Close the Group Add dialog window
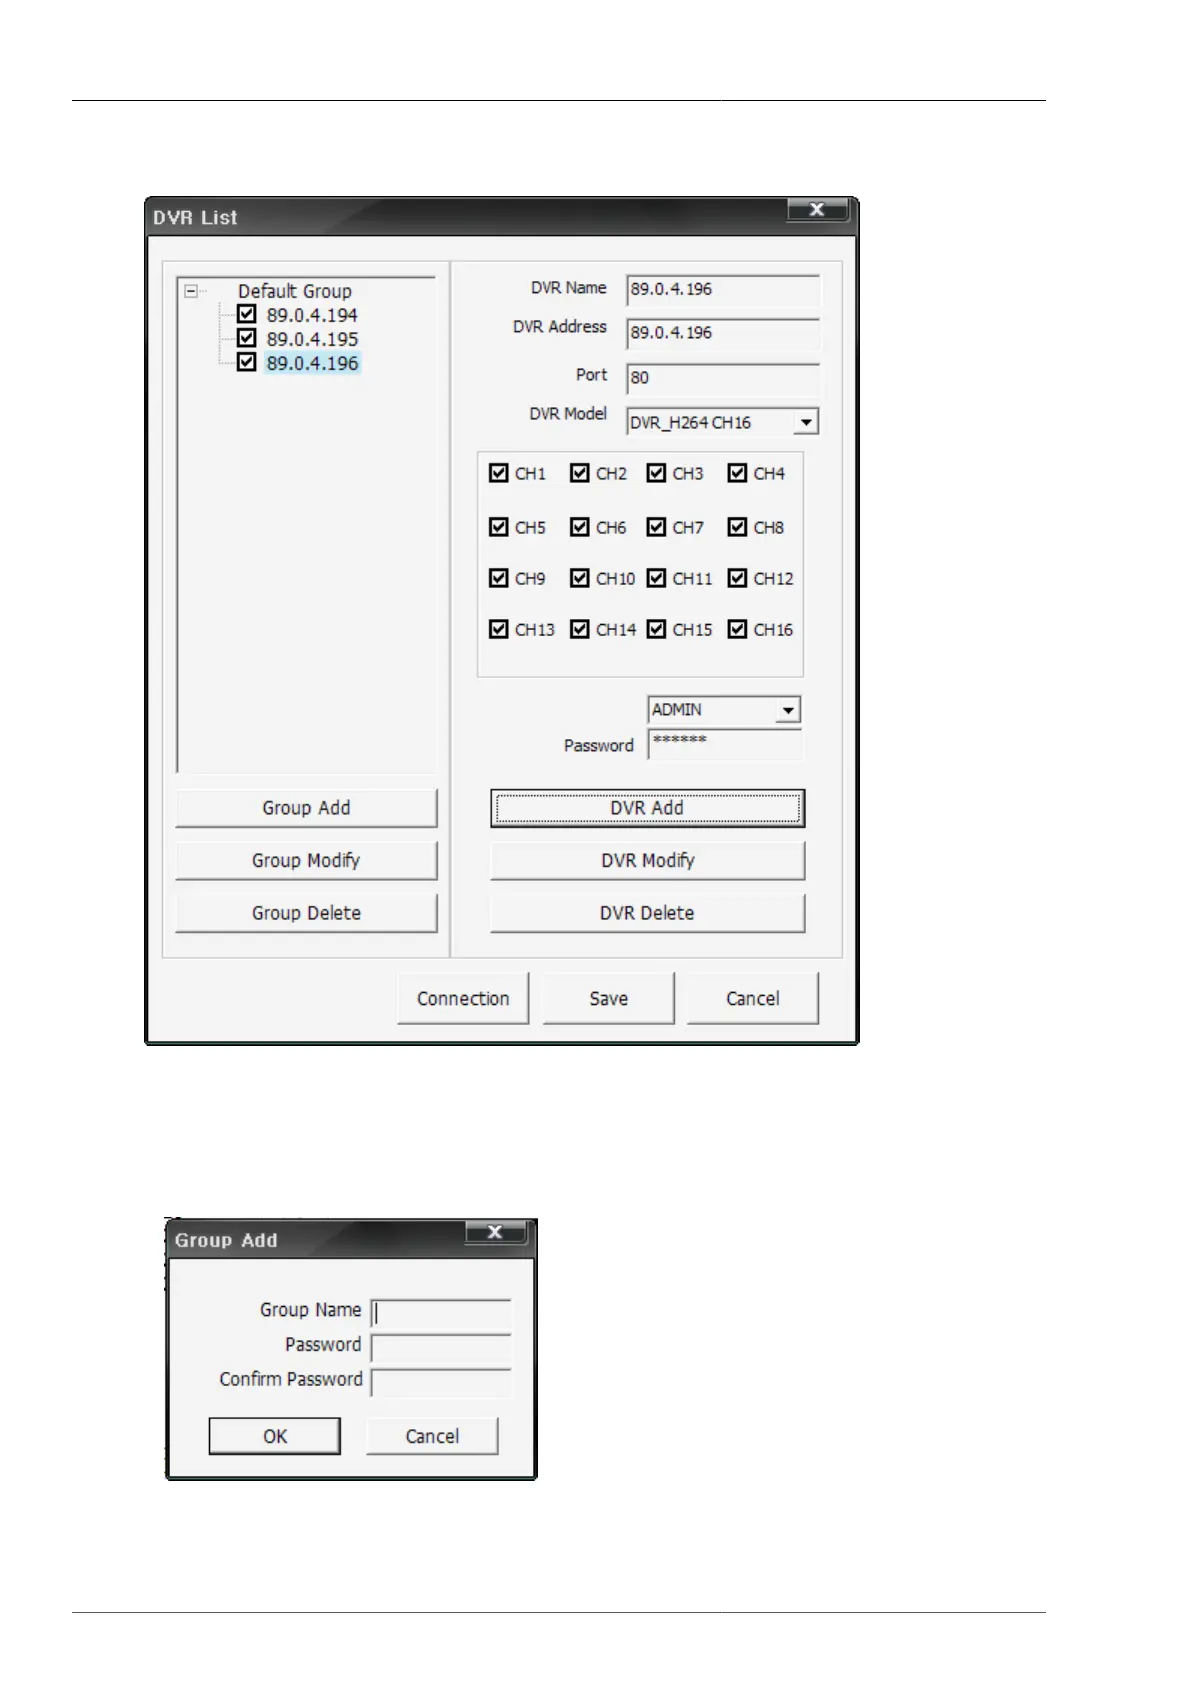The height and width of the screenshot is (1684, 1190). [495, 1232]
